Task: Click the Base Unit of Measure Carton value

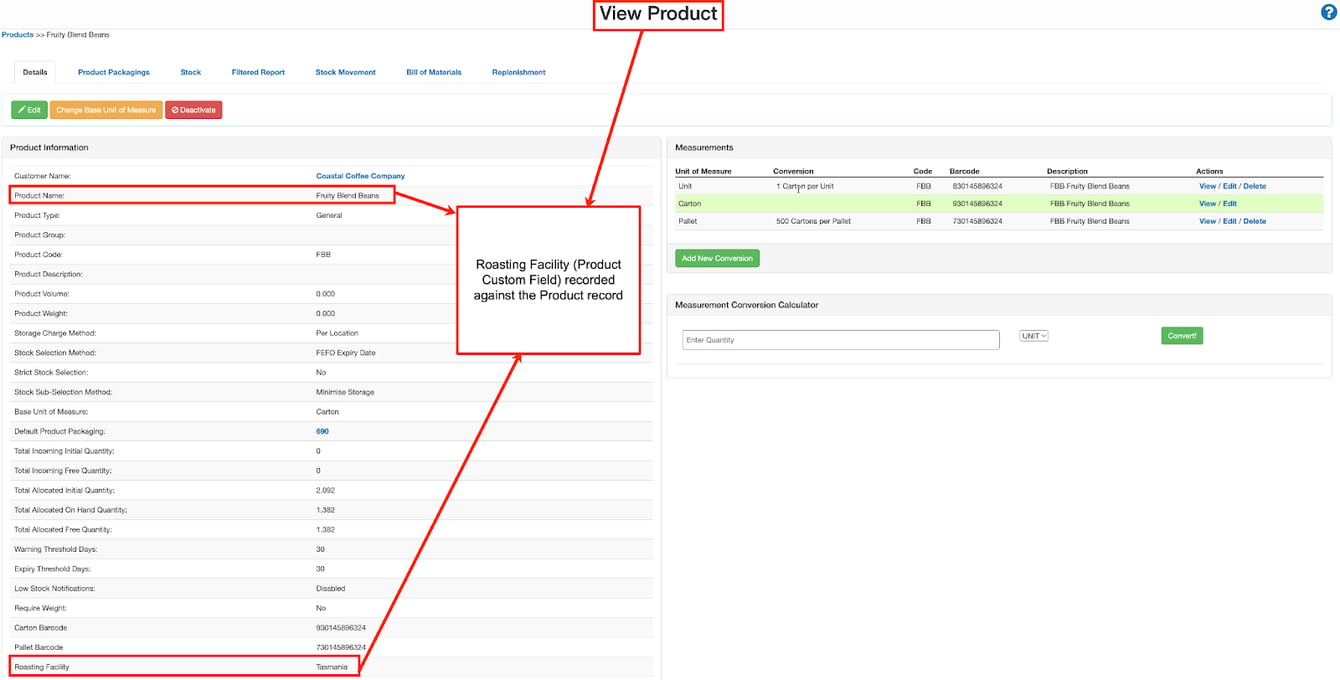Action: coord(328,412)
